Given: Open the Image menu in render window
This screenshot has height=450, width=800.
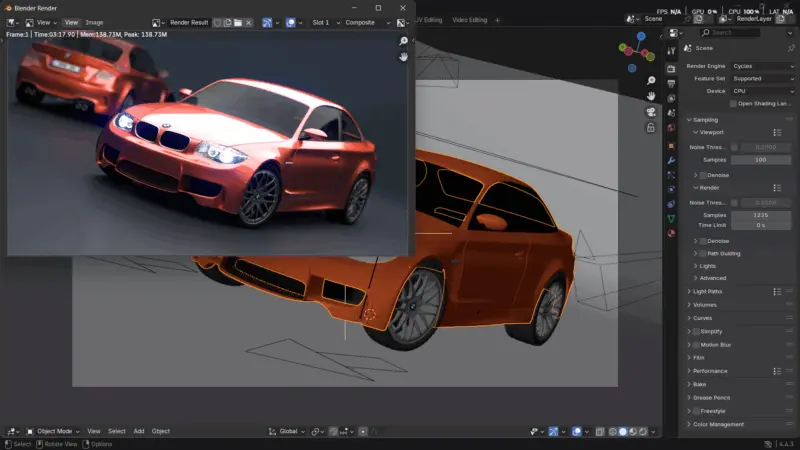Looking at the screenshot, I should pos(94,22).
